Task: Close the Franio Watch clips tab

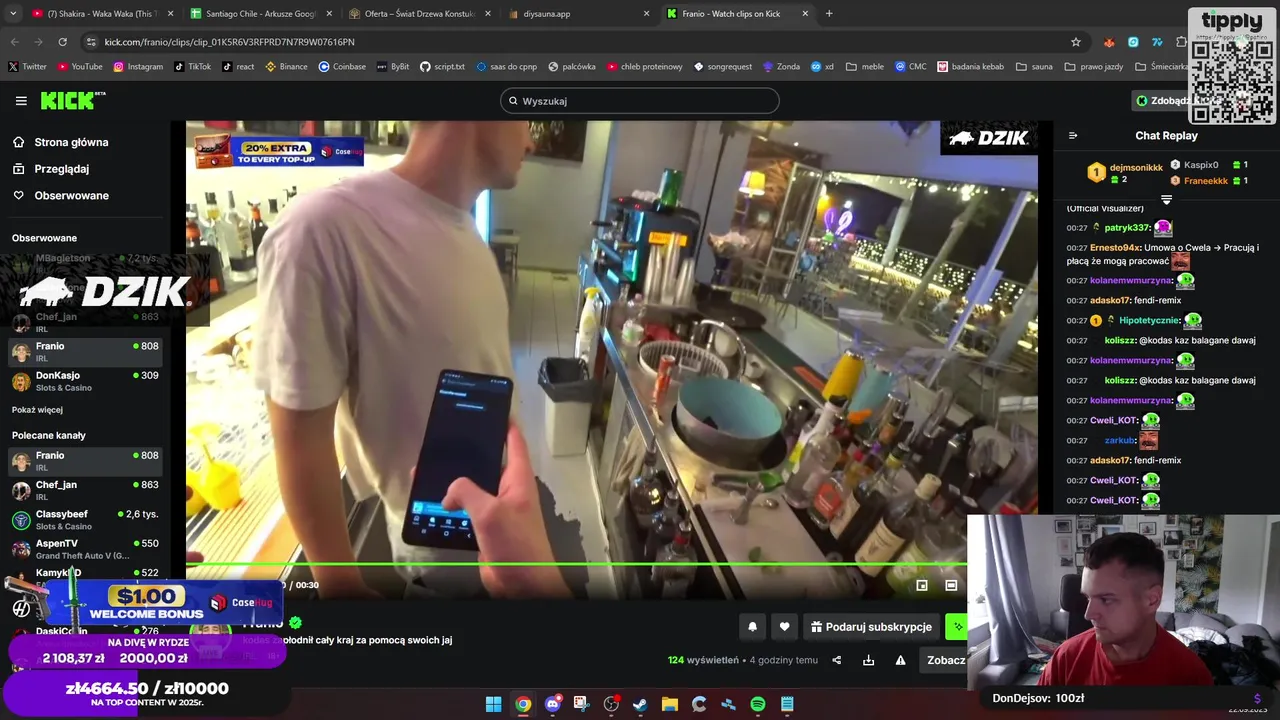Action: tap(805, 14)
